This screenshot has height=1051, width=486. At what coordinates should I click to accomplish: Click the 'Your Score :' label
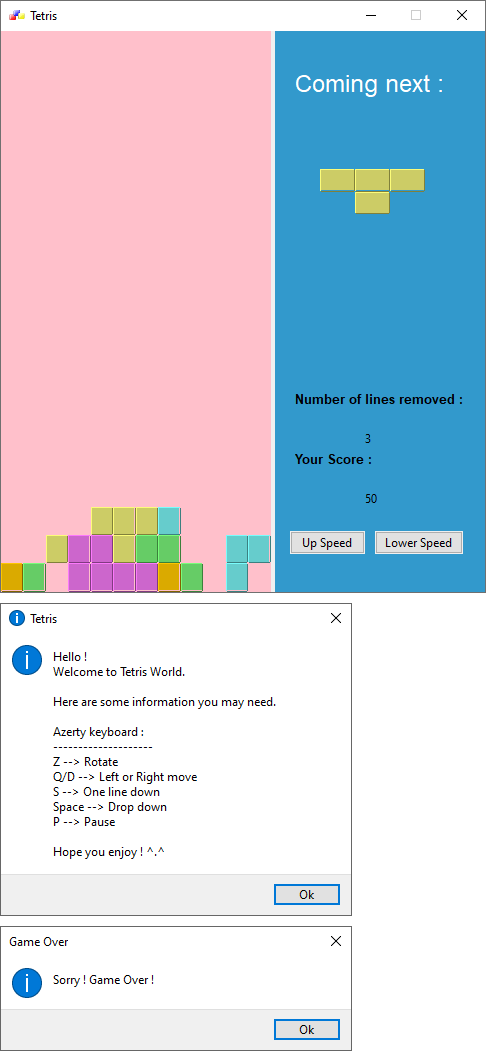pyautogui.click(x=333, y=460)
